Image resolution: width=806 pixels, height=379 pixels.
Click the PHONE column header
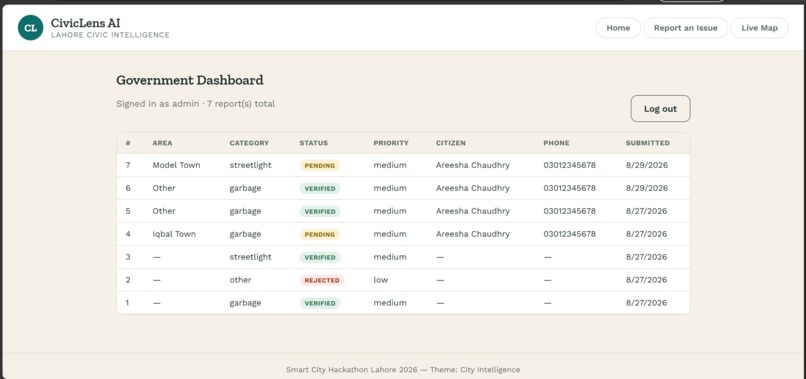(556, 143)
